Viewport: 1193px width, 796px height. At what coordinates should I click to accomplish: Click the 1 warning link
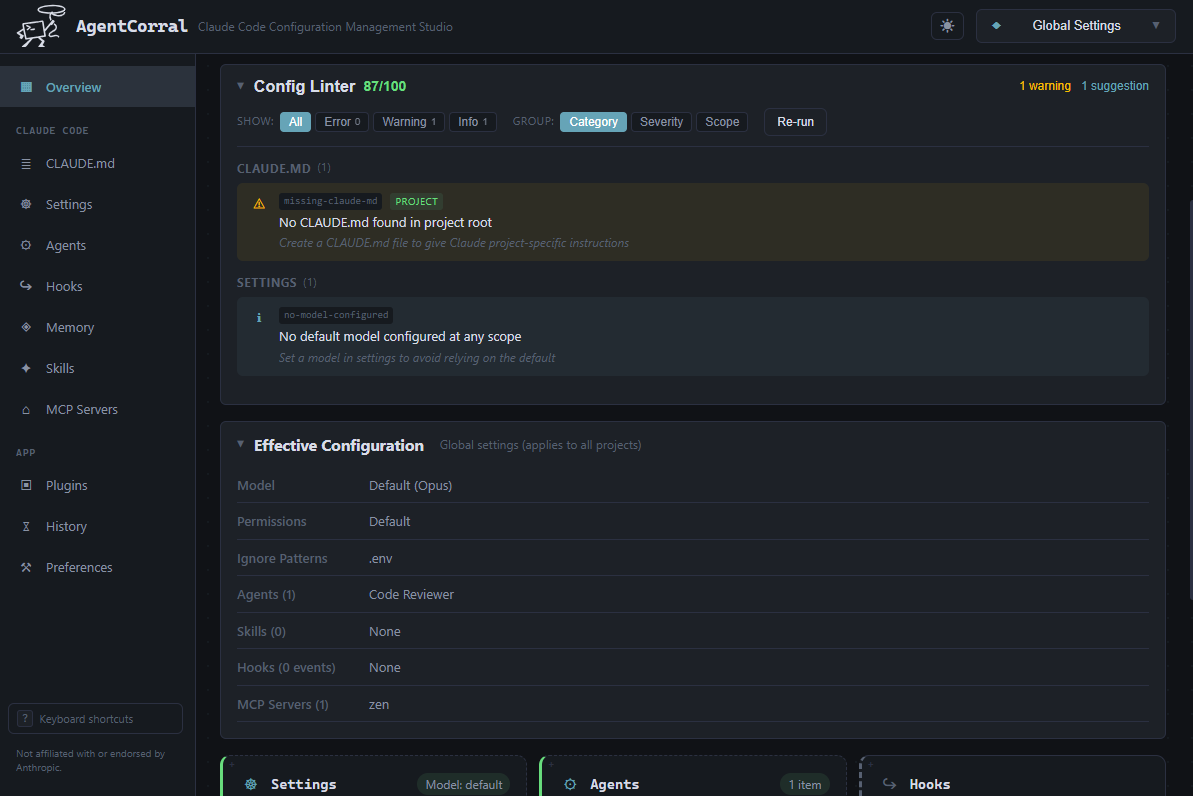click(x=1045, y=86)
